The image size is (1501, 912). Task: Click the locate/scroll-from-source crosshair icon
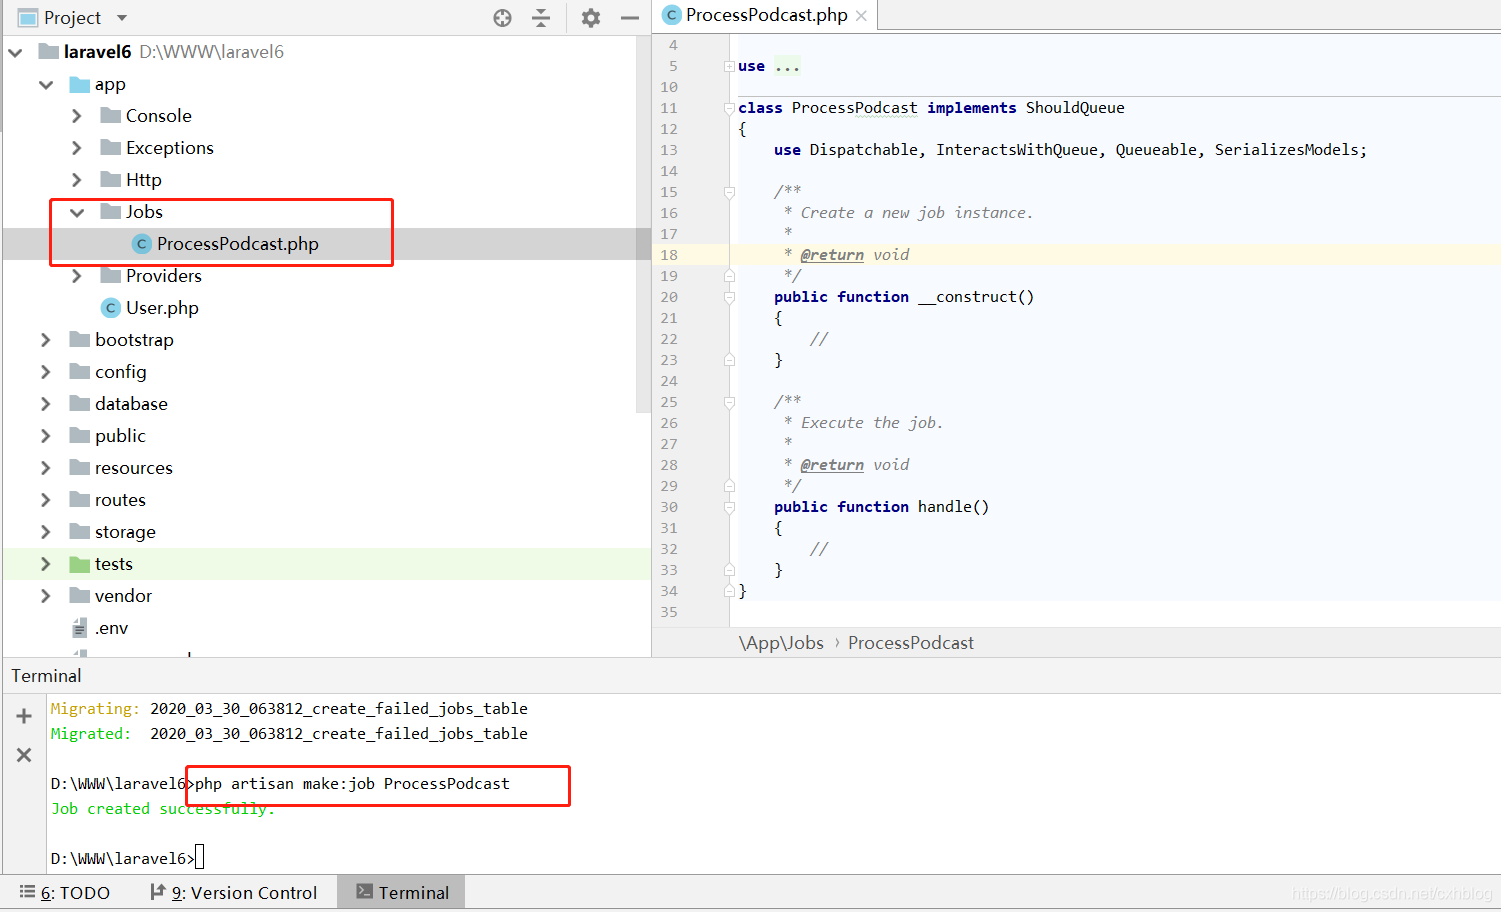[x=503, y=17]
